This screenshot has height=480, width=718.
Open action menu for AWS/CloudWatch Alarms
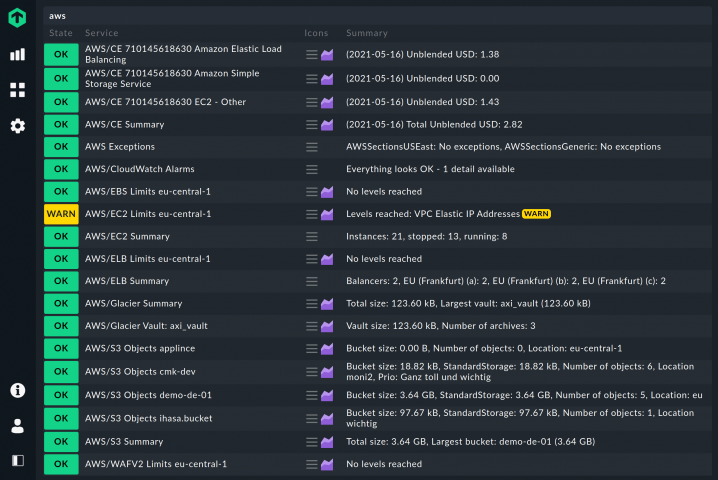pos(312,169)
